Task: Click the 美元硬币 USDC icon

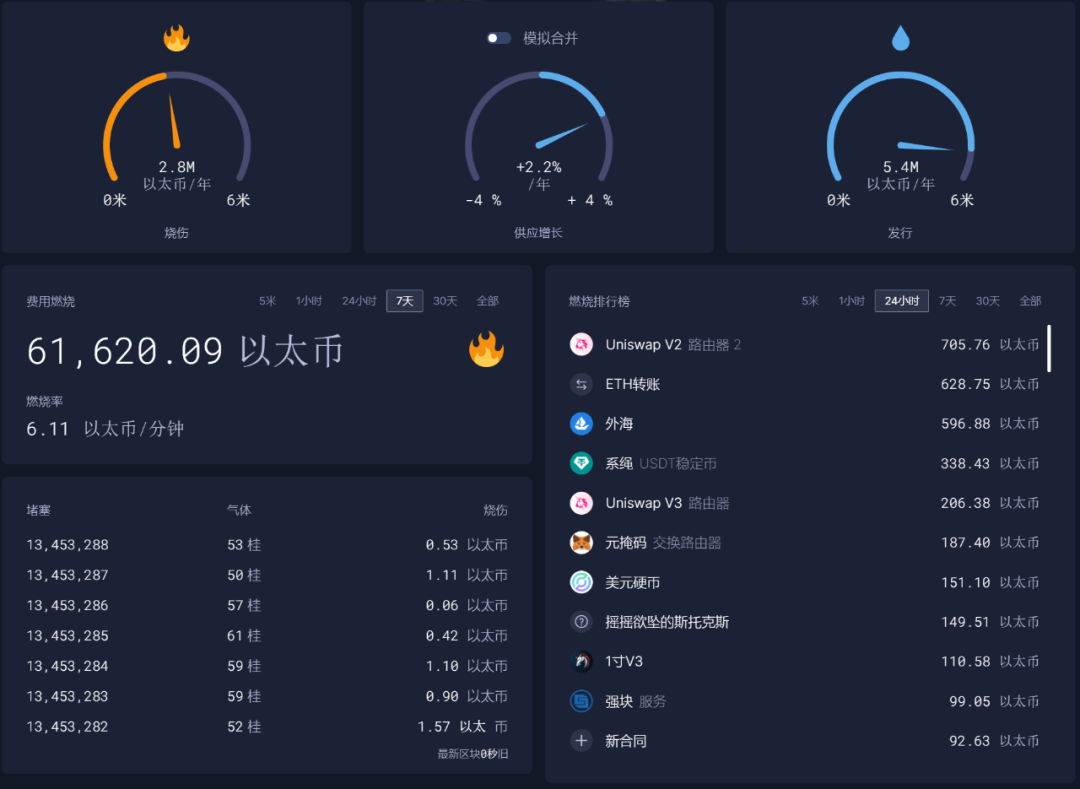Action: click(581, 582)
